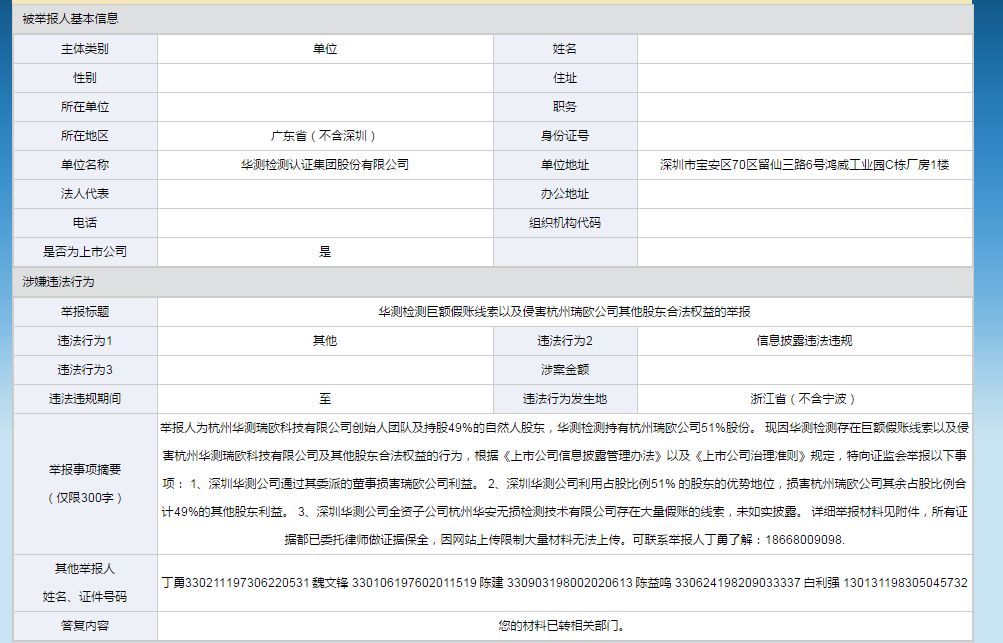Click the value 浙江省（不含宁波）
The image size is (1003, 643).
click(805, 399)
